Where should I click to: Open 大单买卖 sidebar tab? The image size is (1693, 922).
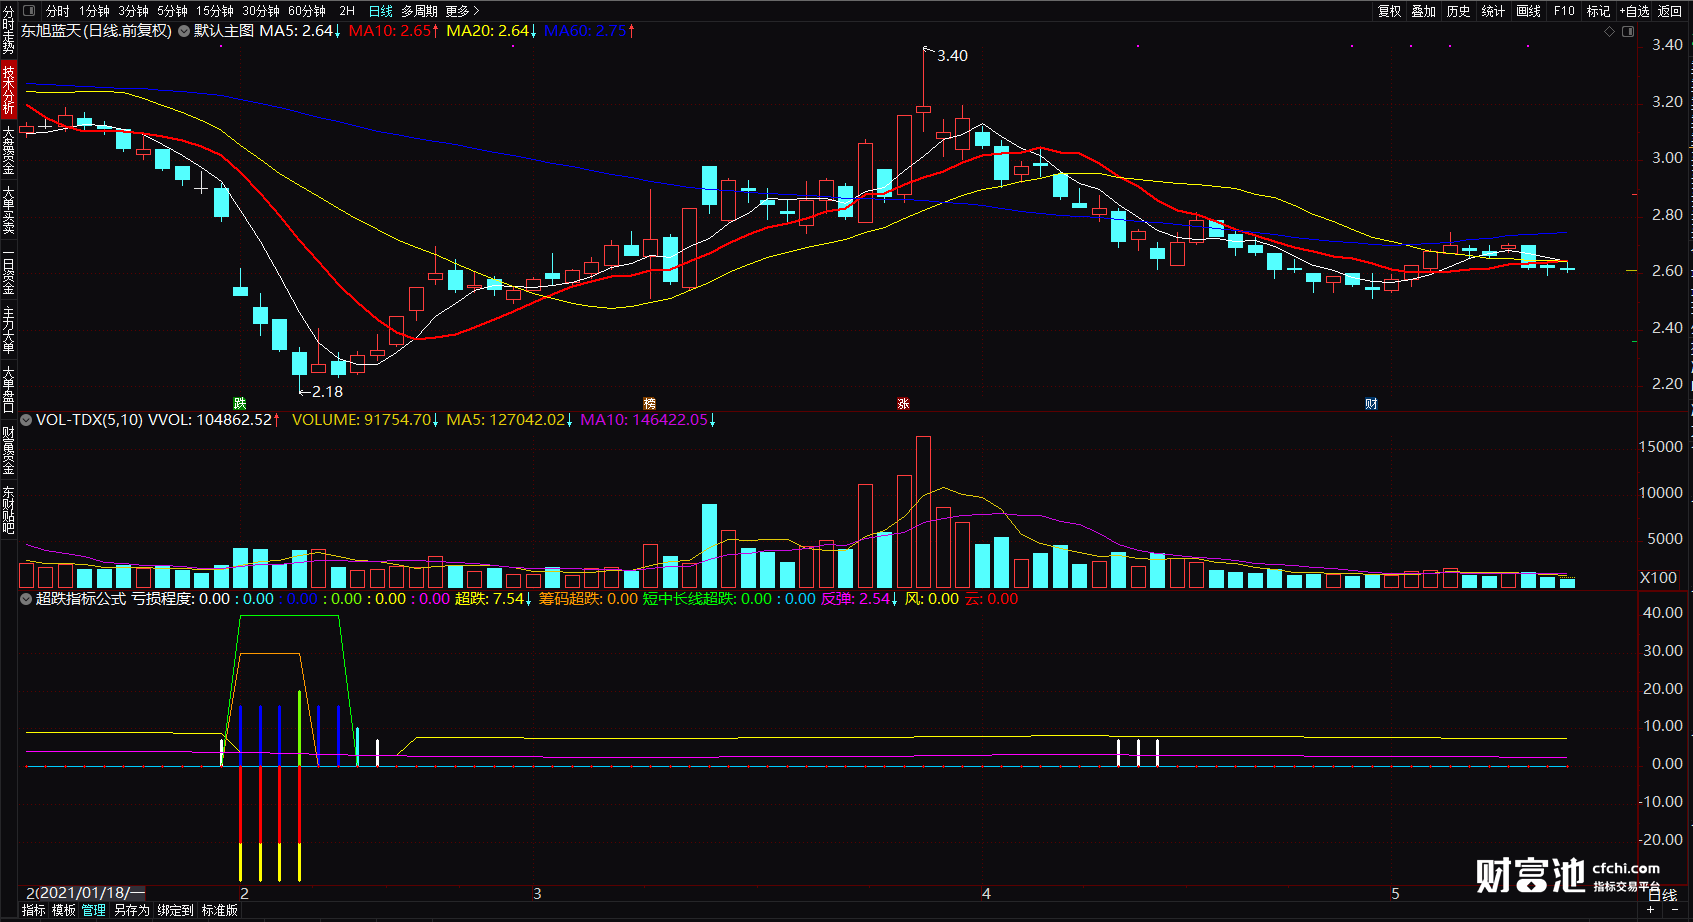[8, 208]
